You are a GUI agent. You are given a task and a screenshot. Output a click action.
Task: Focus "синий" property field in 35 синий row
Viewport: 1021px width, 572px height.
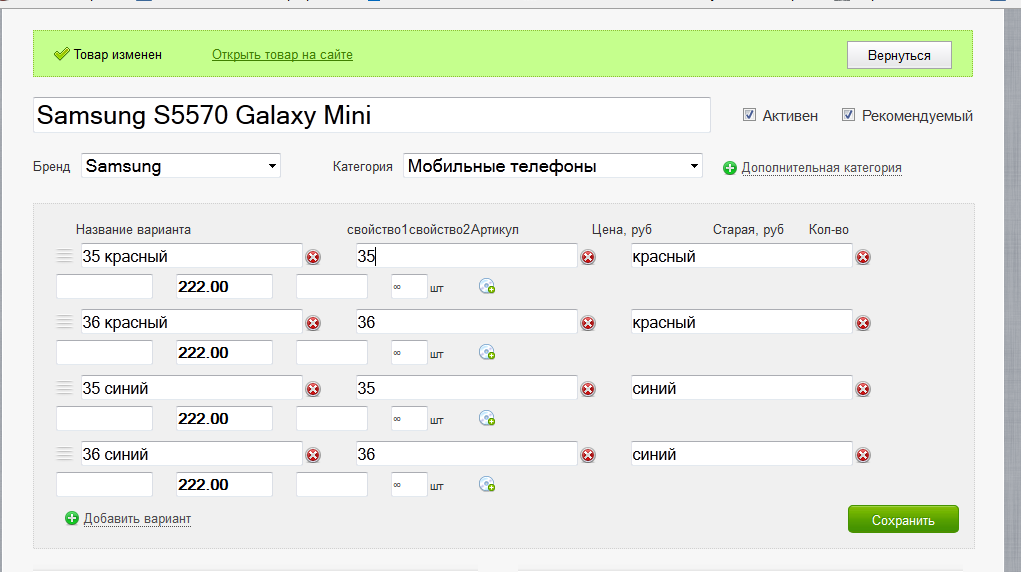[x=742, y=388]
